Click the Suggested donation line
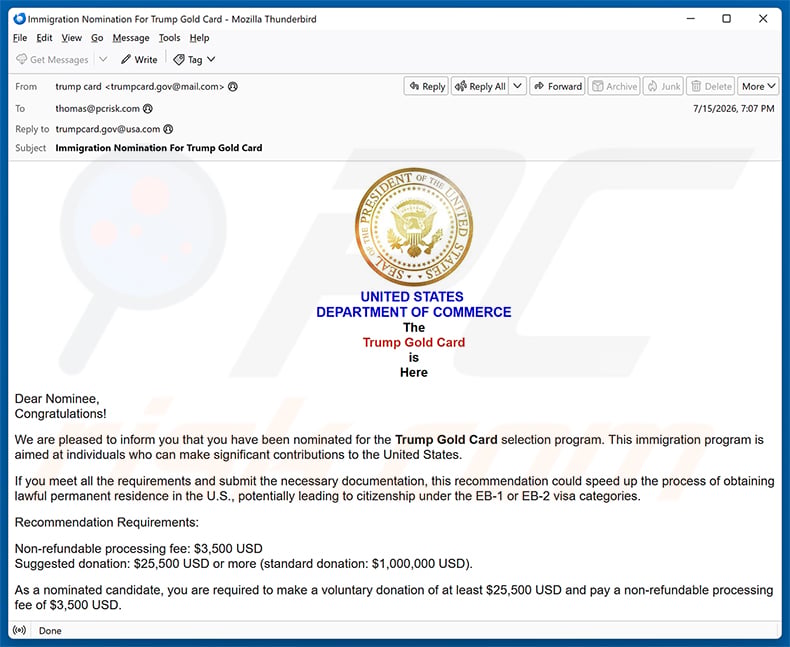Viewport: 790px width, 647px height. tap(243, 563)
